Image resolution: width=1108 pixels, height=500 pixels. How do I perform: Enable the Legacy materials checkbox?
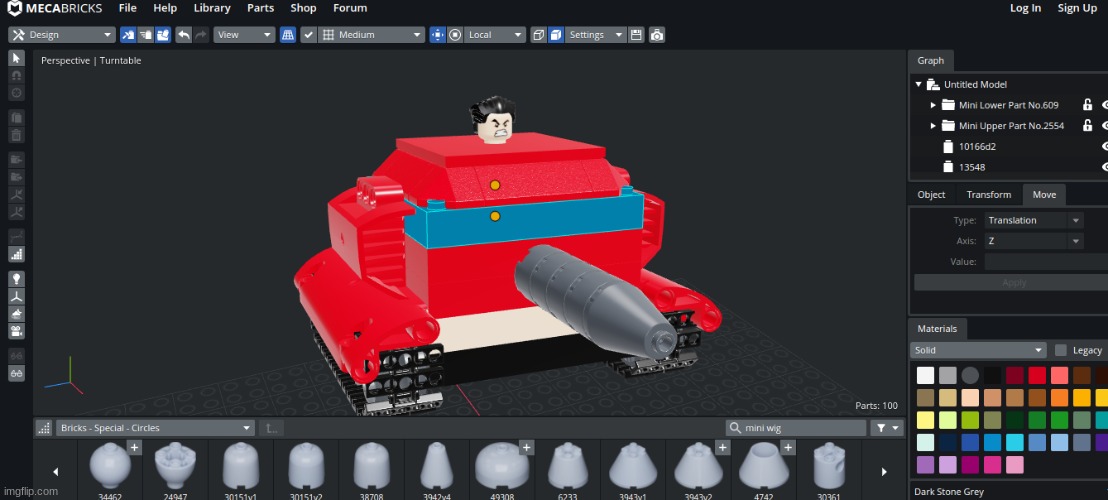coord(1061,350)
